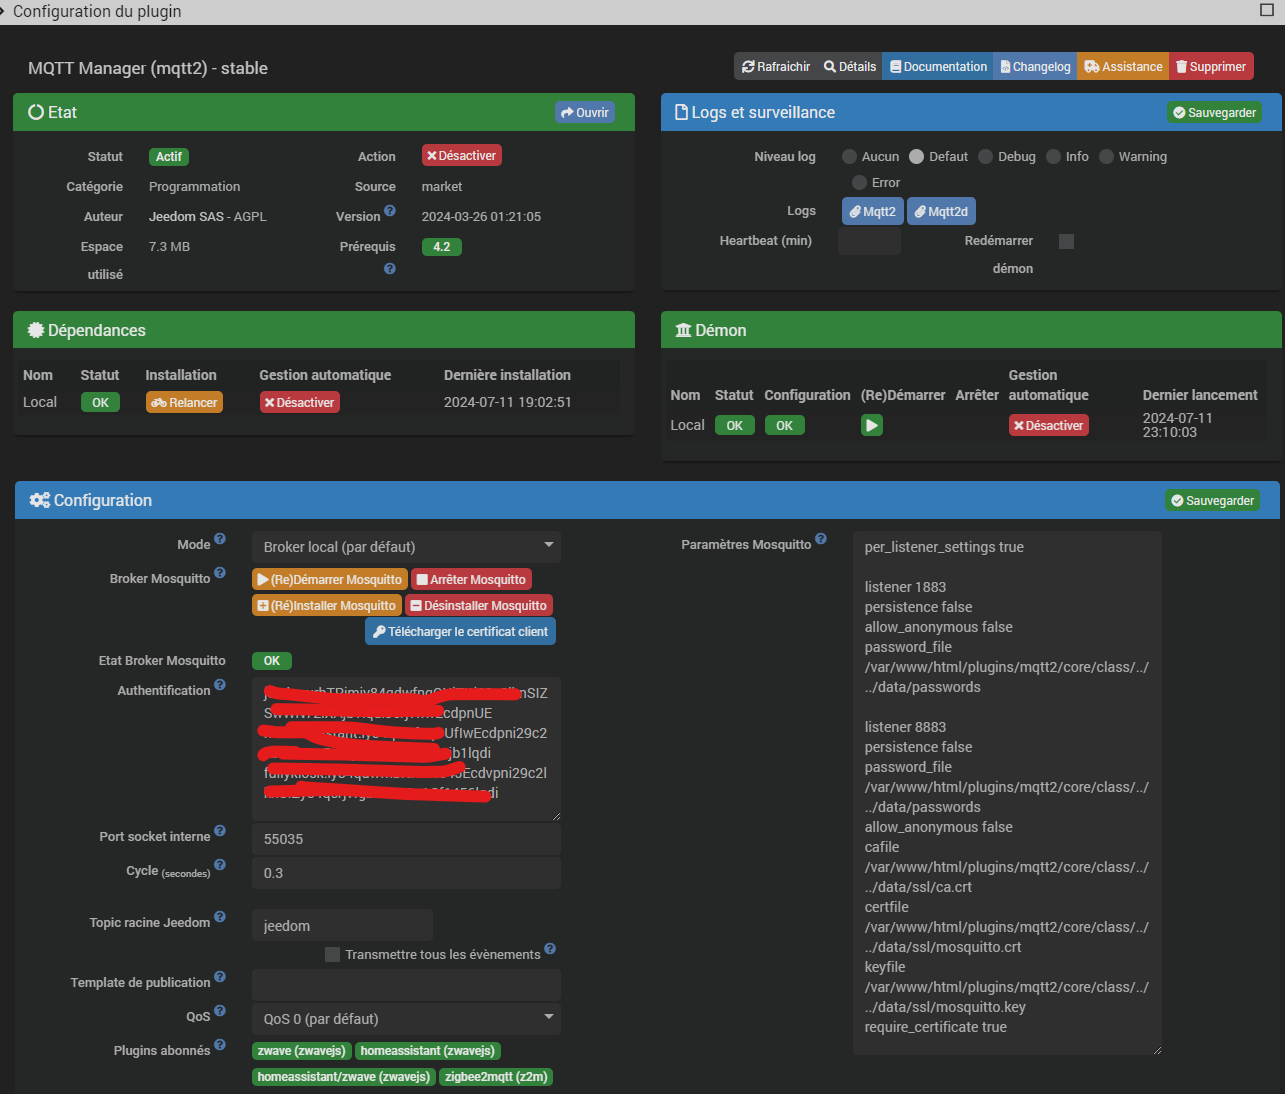Click Arrêter Mosquitto button

[x=471, y=580]
